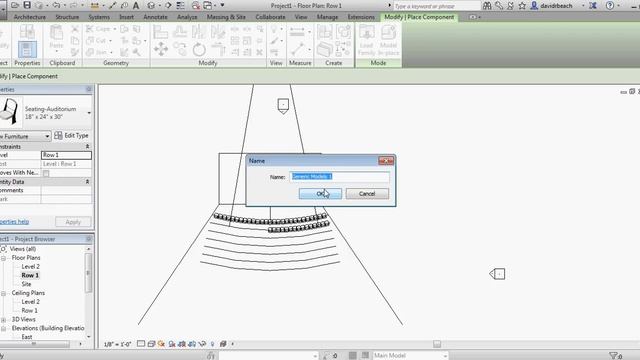The height and width of the screenshot is (360, 640).
Task: Click Cancel in the Name dialog
Action: coord(367,193)
